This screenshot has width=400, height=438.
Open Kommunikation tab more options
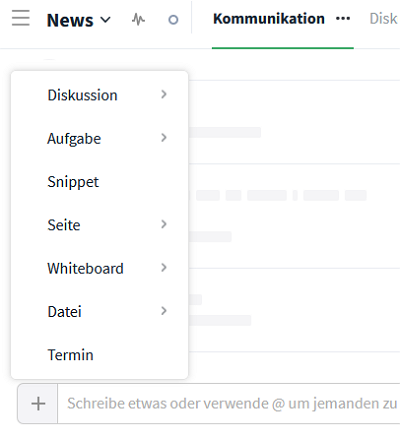(343, 19)
